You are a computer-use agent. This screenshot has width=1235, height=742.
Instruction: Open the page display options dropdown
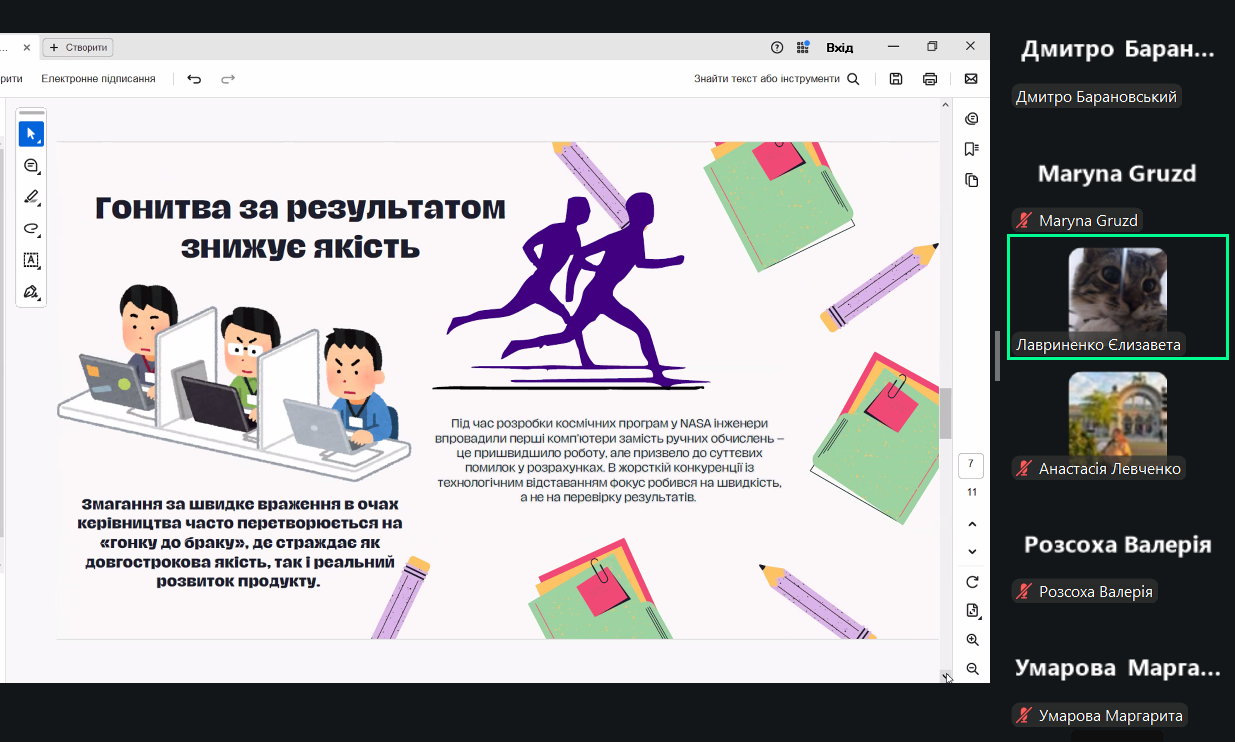pos(972,611)
